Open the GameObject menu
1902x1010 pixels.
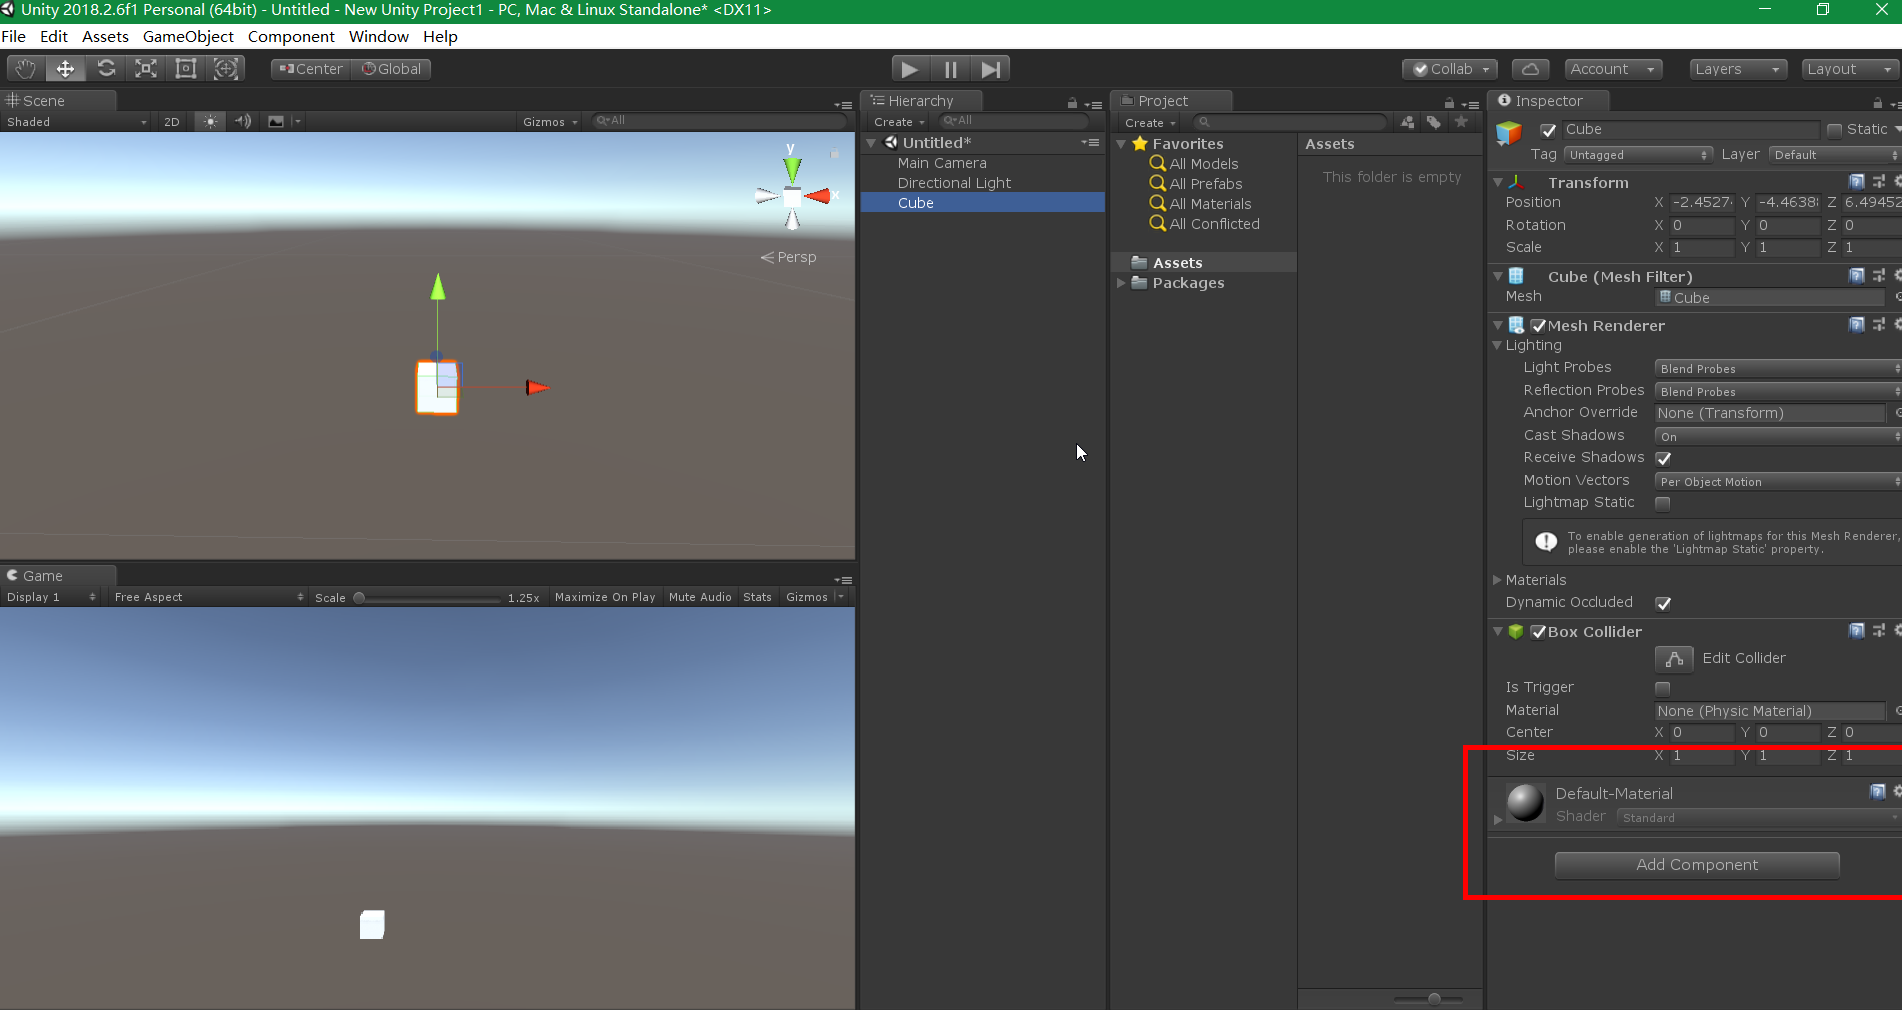188,36
